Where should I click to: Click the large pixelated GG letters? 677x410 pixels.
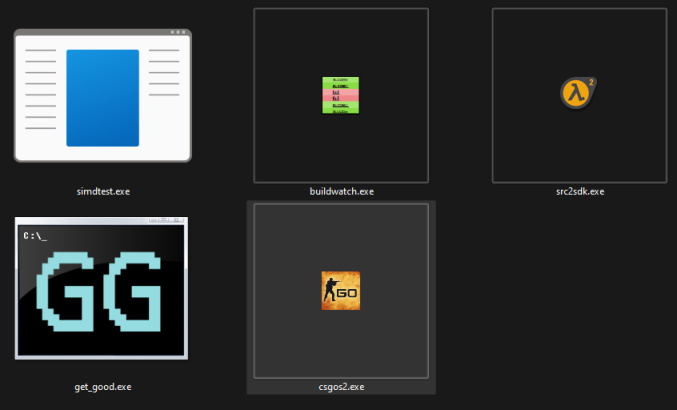tap(102, 295)
